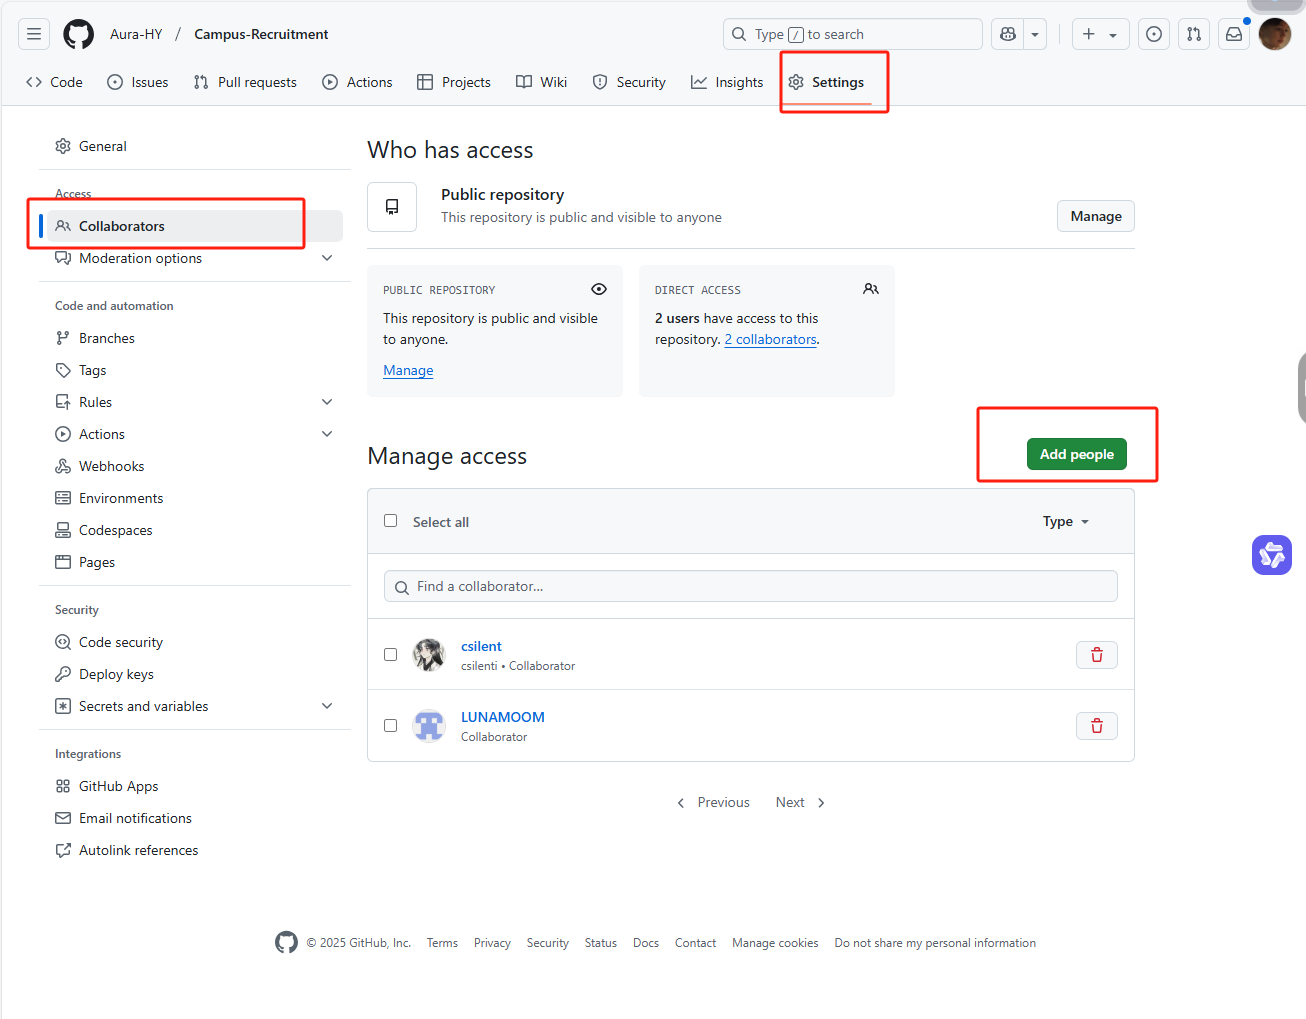Delete collaborator csilent with trash icon
The width and height of the screenshot is (1306, 1019).
click(1097, 655)
